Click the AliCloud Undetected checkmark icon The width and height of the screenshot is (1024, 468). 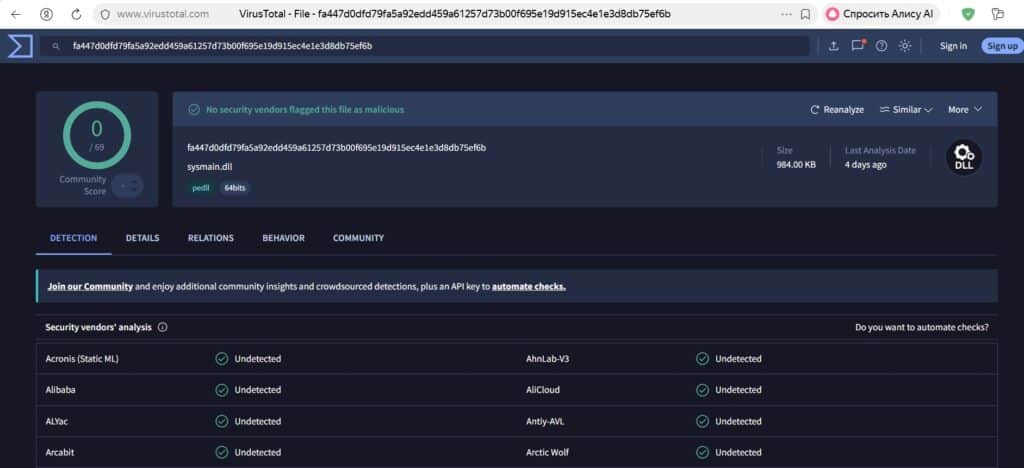tap(703, 390)
